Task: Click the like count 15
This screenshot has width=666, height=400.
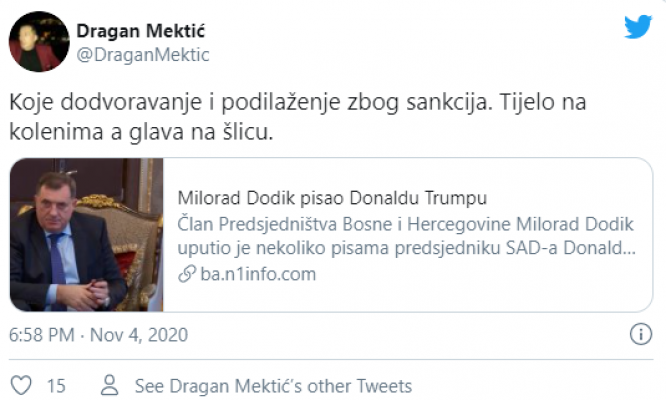Action: pyautogui.click(x=56, y=386)
